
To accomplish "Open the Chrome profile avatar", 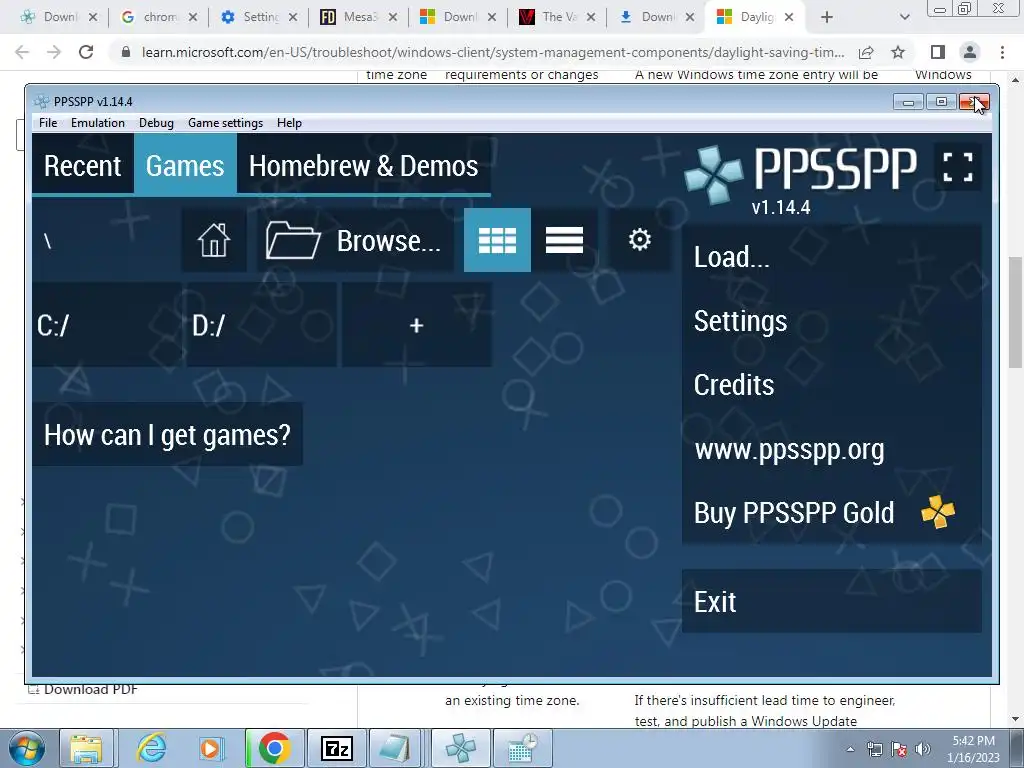I will 970,52.
